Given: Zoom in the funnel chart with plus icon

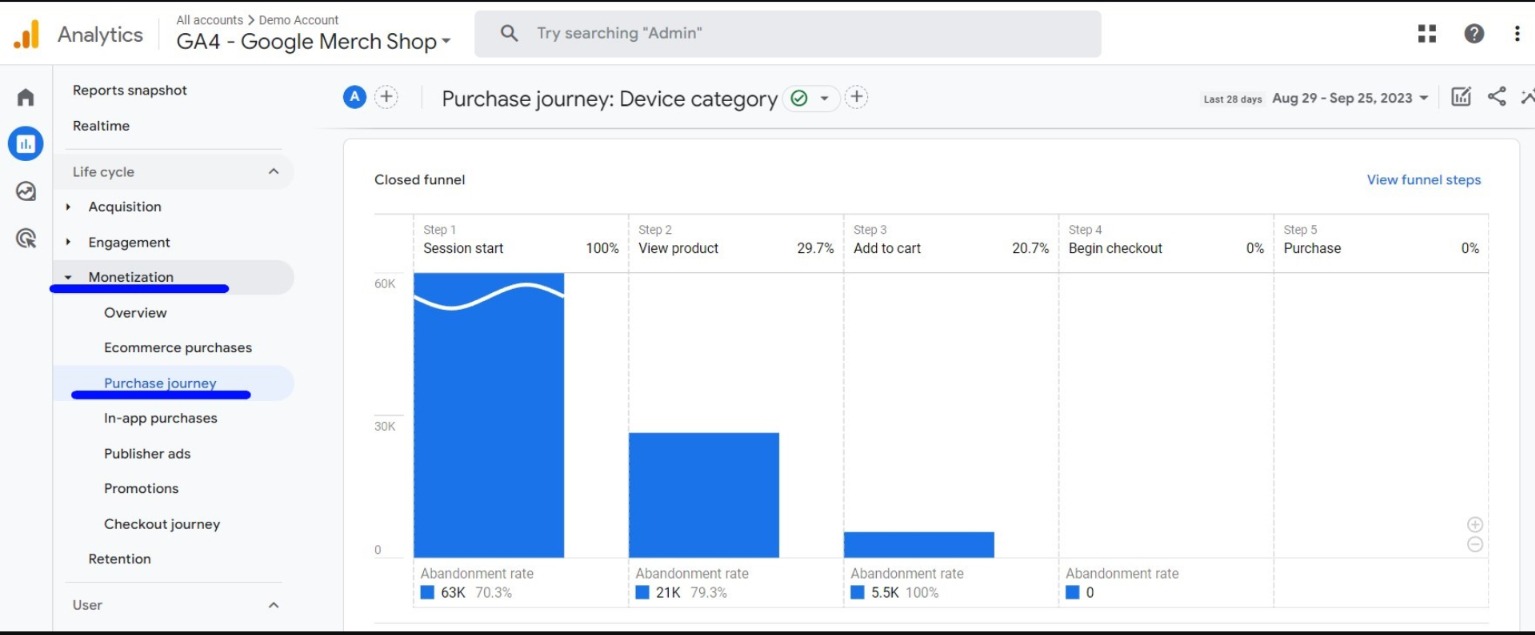Looking at the screenshot, I should point(1475,524).
